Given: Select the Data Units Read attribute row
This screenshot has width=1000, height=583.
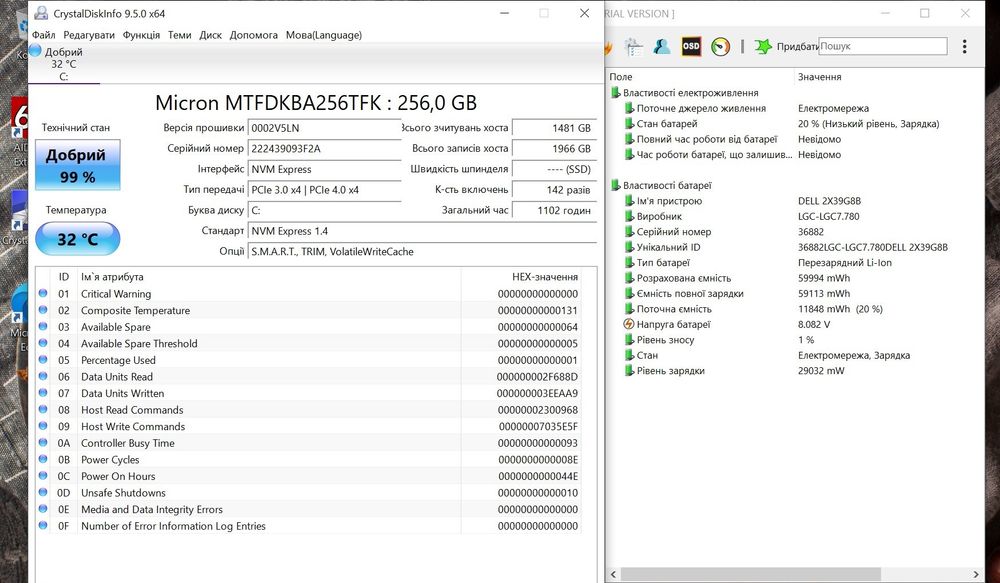Looking at the screenshot, I should 308,376.
